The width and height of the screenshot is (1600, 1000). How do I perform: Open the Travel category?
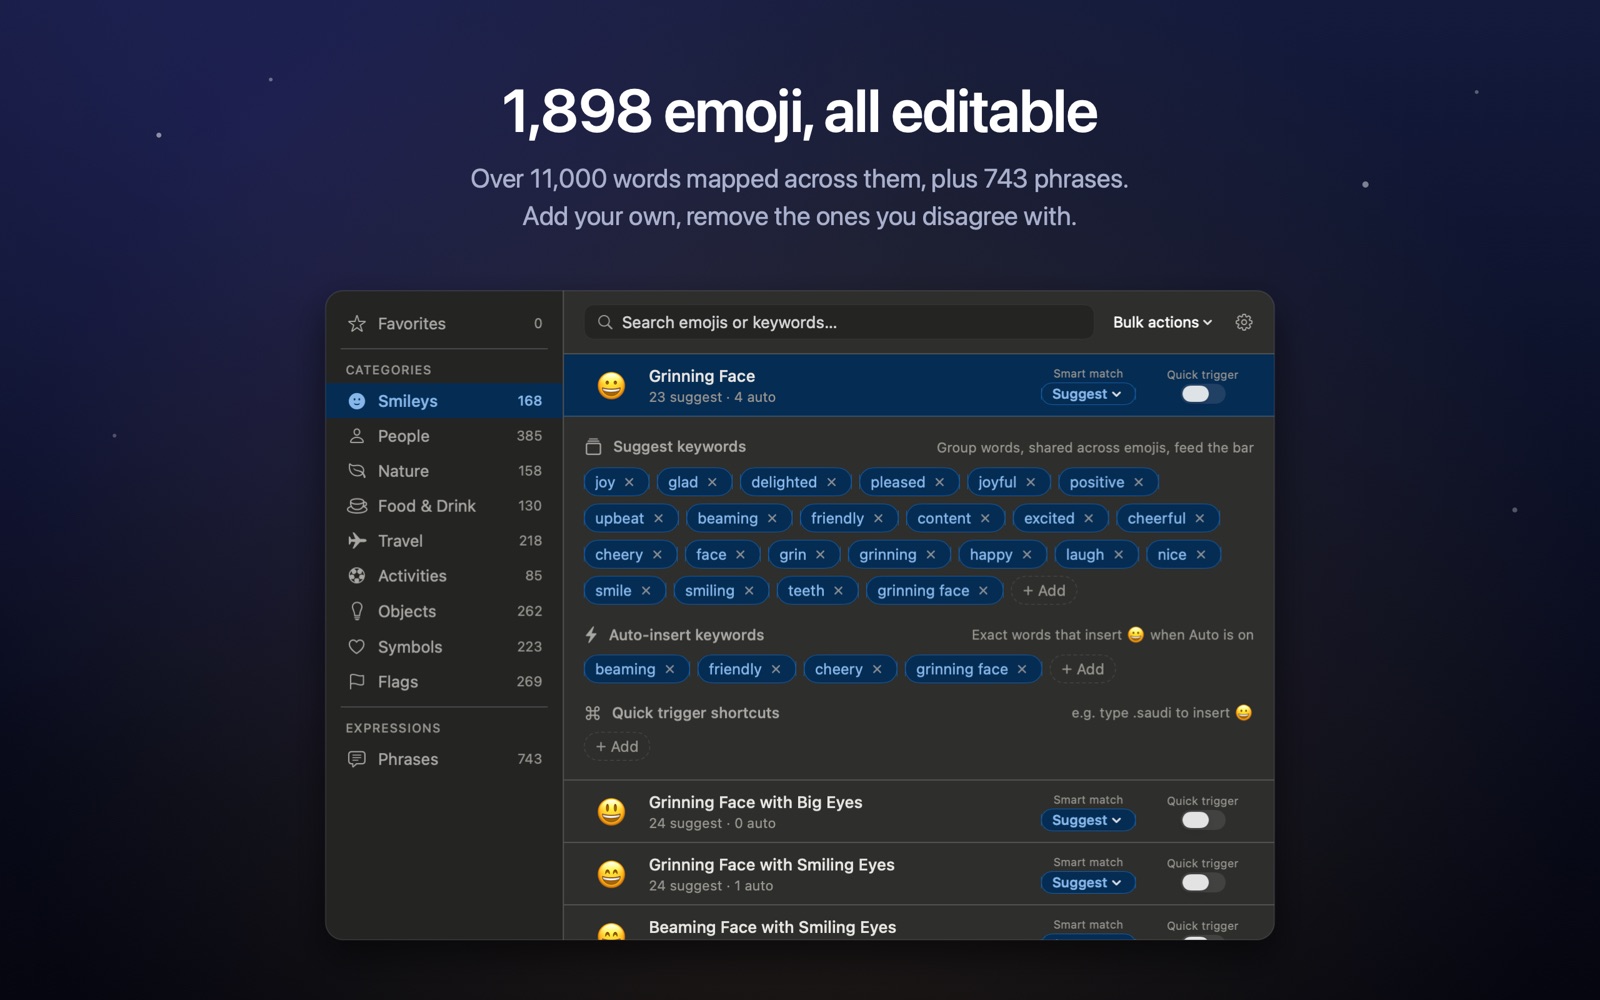(444, 541)
